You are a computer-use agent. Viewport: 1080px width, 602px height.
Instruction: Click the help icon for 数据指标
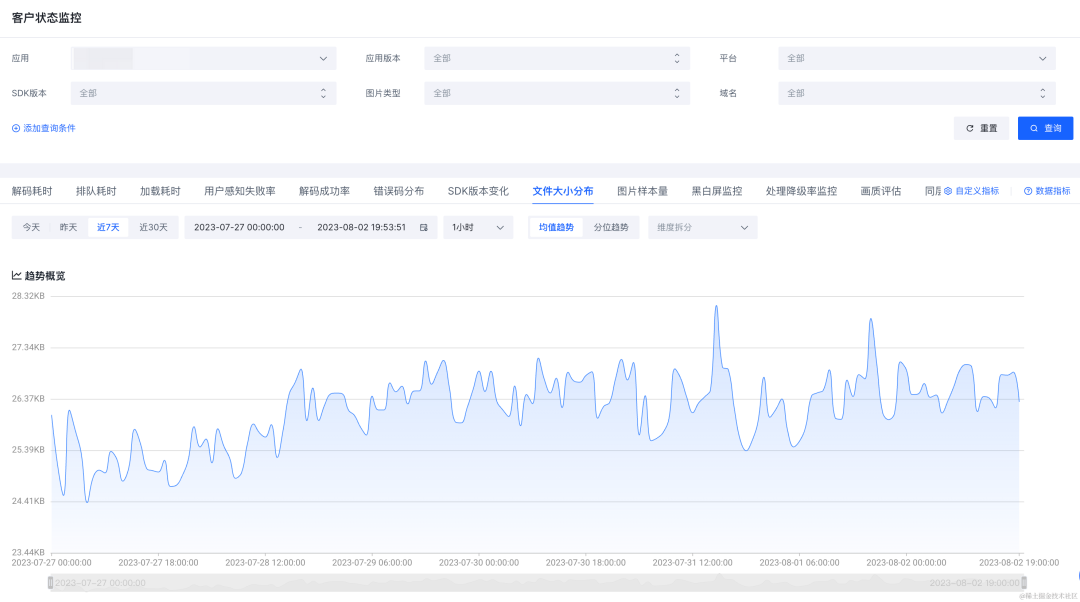click(x=1028, y=191)
